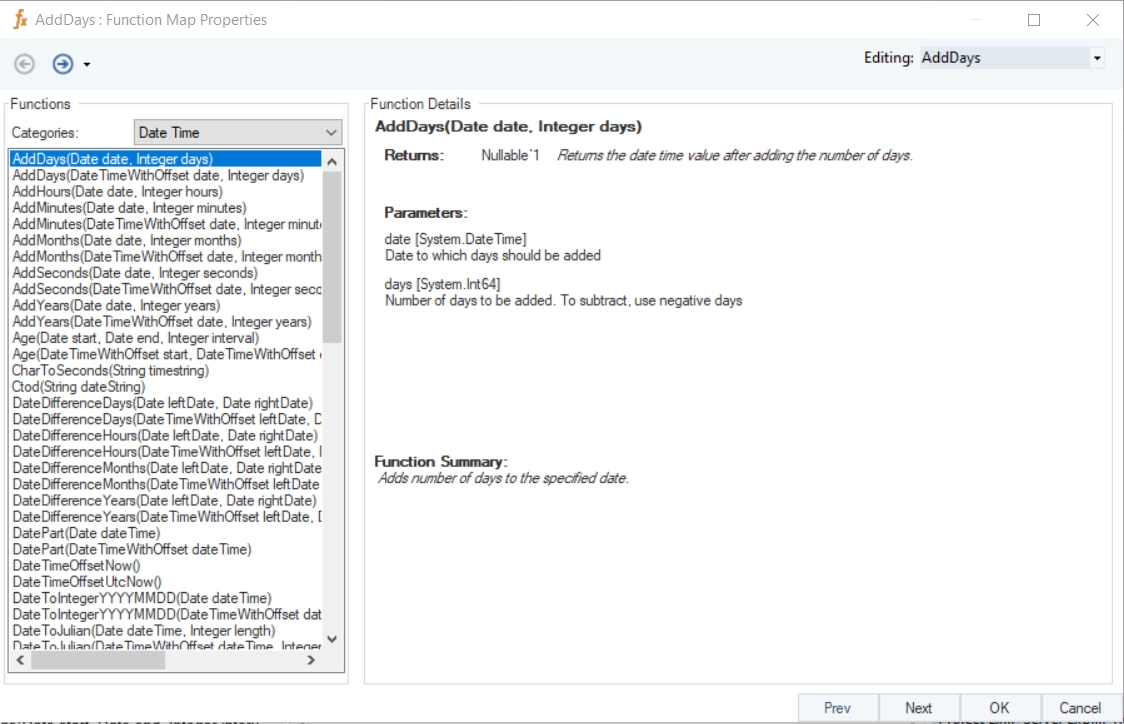Image resolution: width=1124 pixels, height=724 pixels.
Task: Select Ctod(String dateString) from list
Action: click(79, 387)
